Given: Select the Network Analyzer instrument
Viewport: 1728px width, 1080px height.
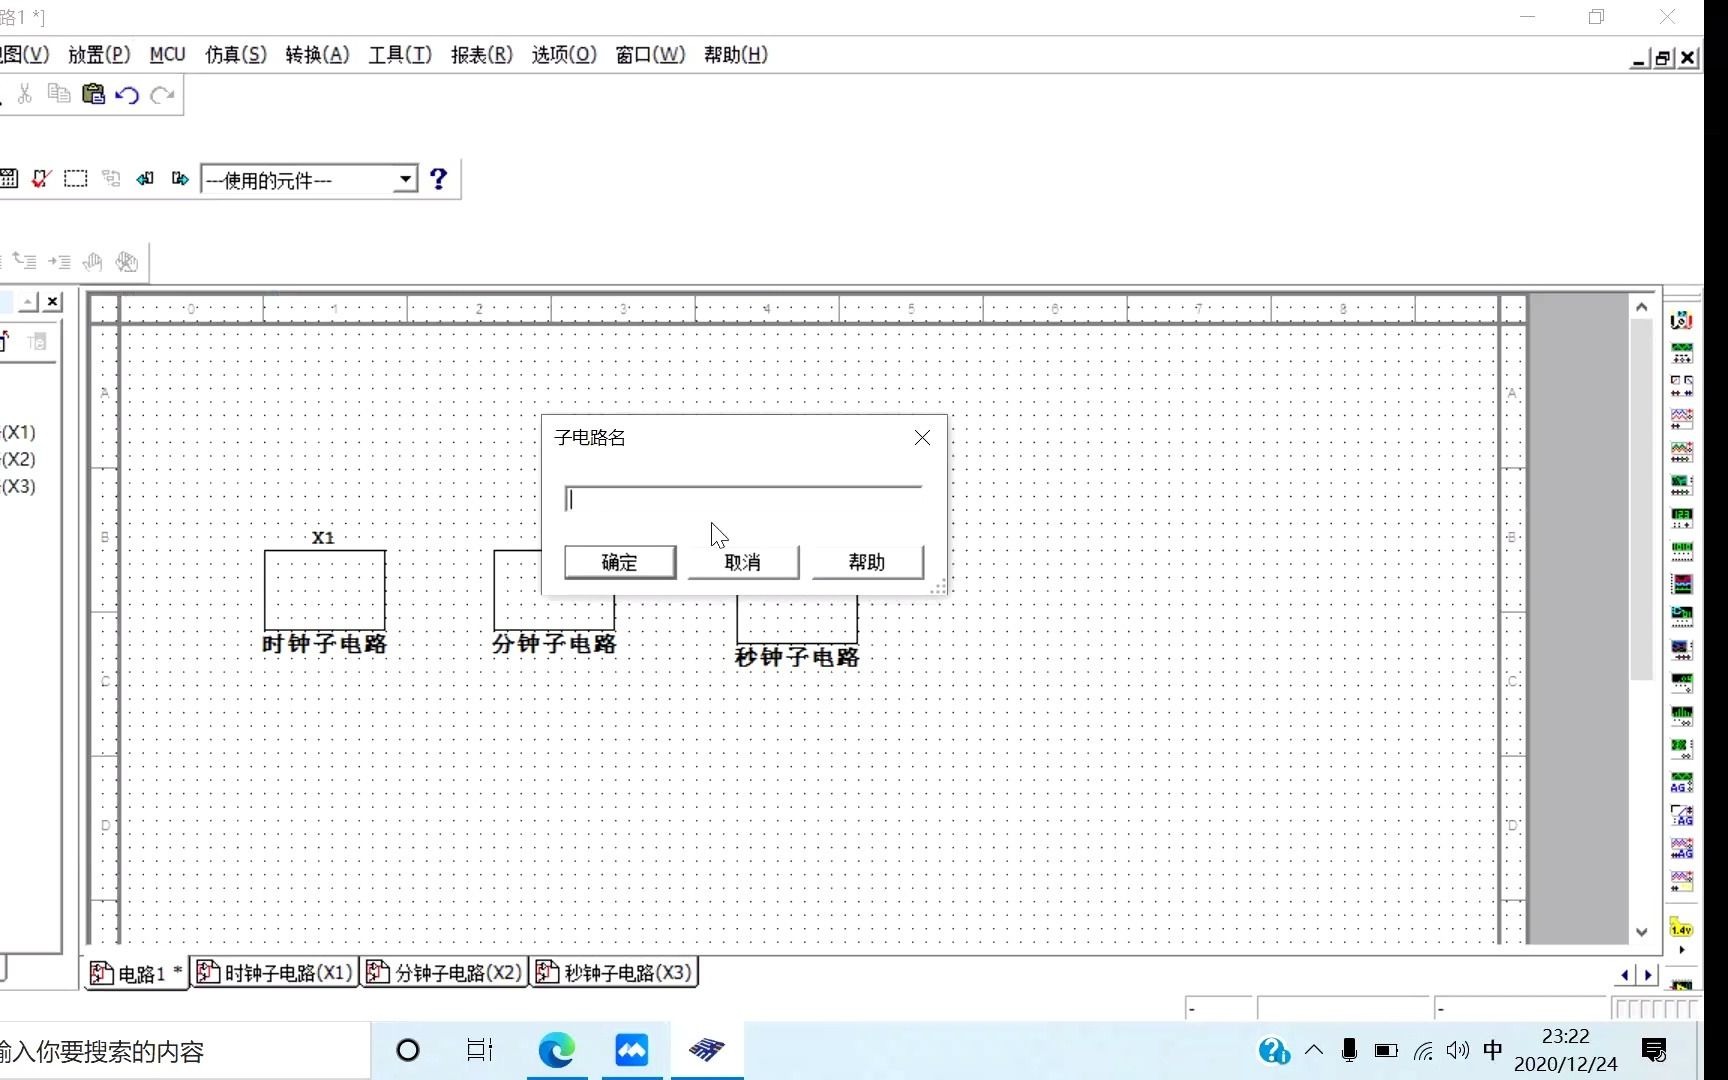Looking at the screenshot, I should (1682, 749).
